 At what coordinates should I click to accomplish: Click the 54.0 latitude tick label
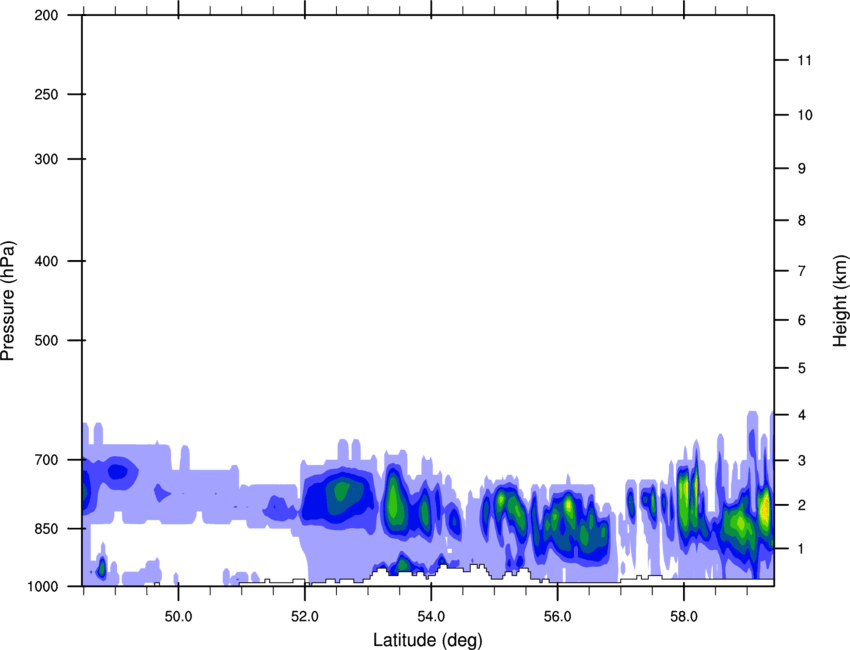431,617
